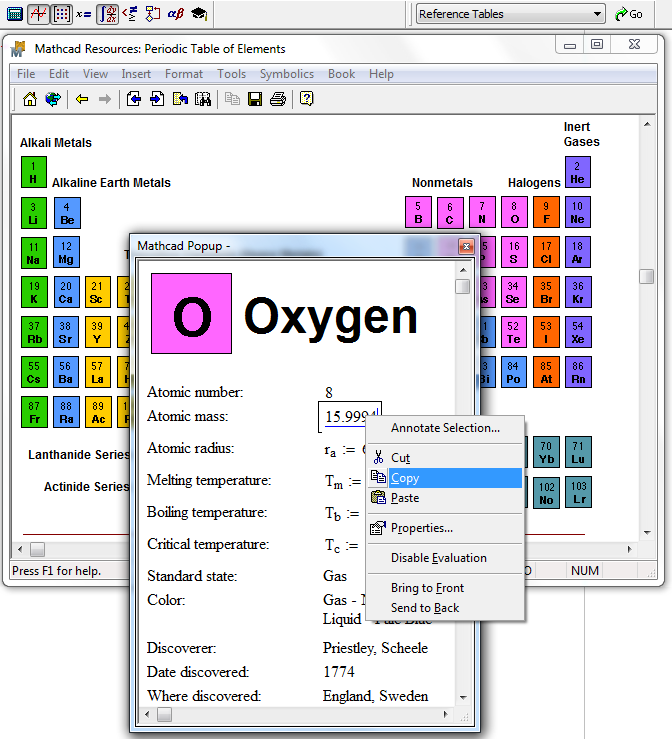Select the Beryllium (Be) element cell
Viewport: 672px width, 739px height.
point(67,213)
